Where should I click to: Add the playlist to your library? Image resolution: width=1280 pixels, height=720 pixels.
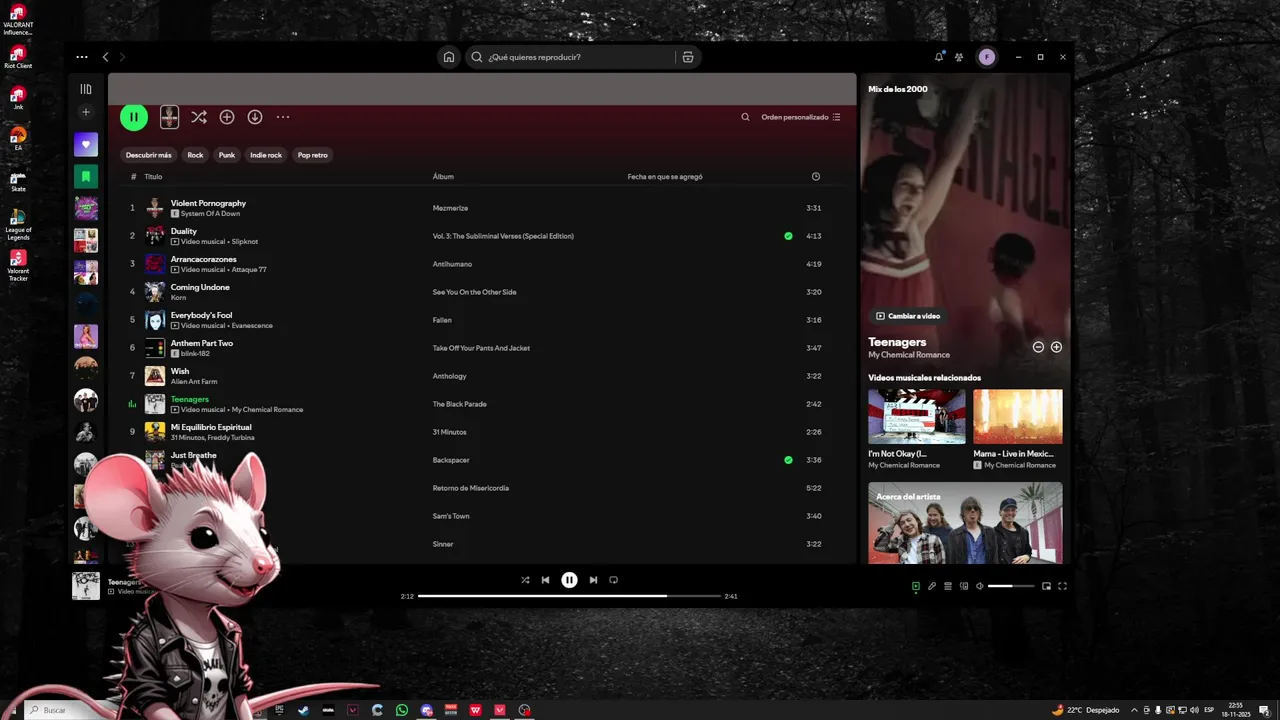(227, 117)
